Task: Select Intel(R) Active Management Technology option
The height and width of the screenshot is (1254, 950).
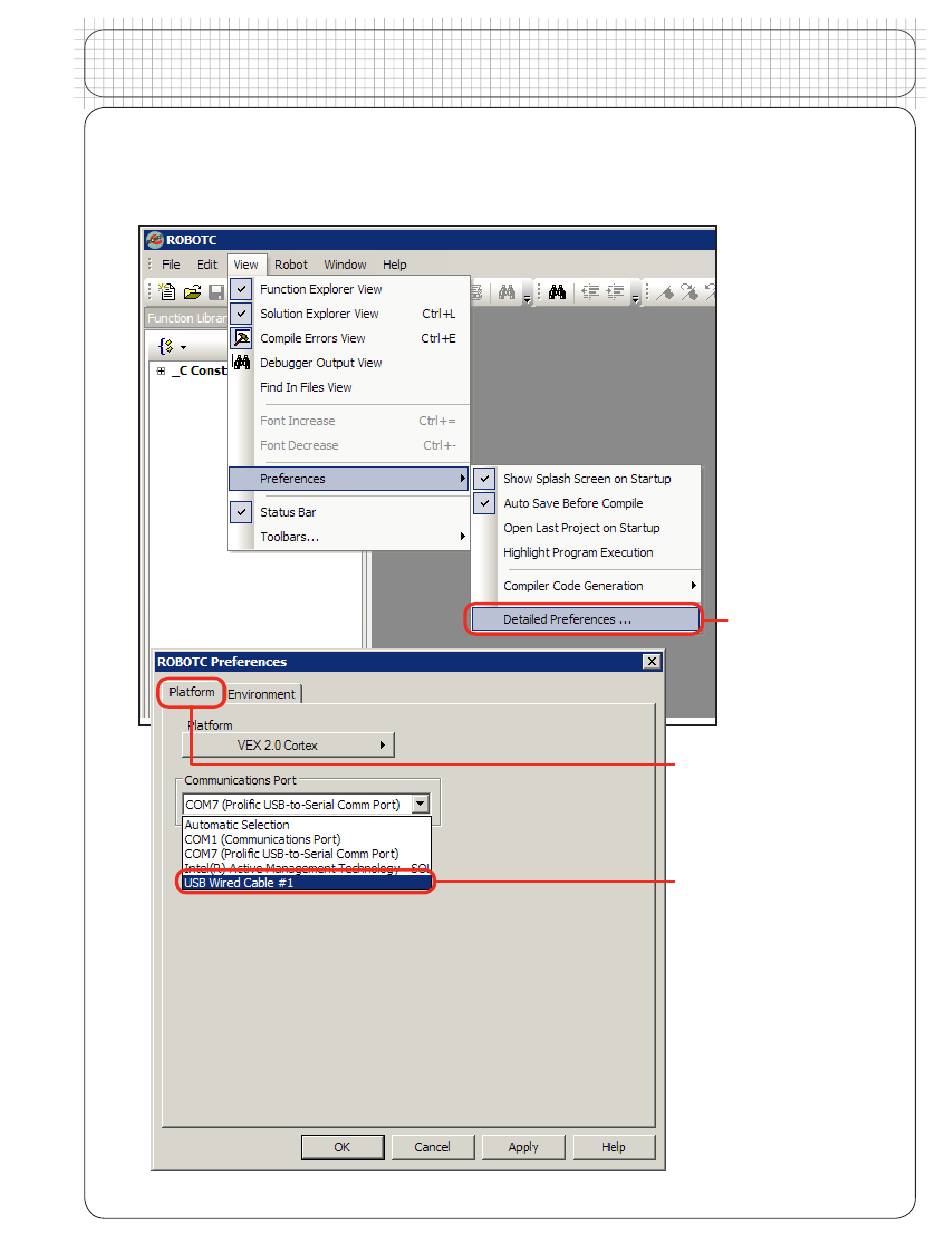Action: tap(306, 868)
